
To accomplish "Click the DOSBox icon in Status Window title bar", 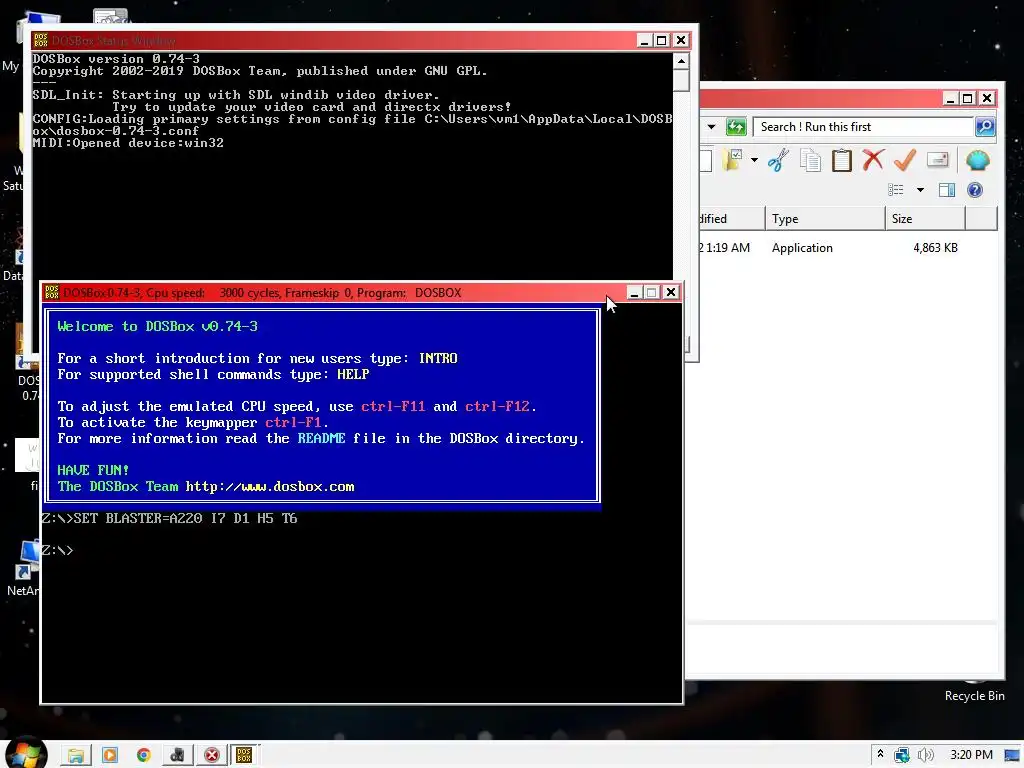I will pos(40,40).
